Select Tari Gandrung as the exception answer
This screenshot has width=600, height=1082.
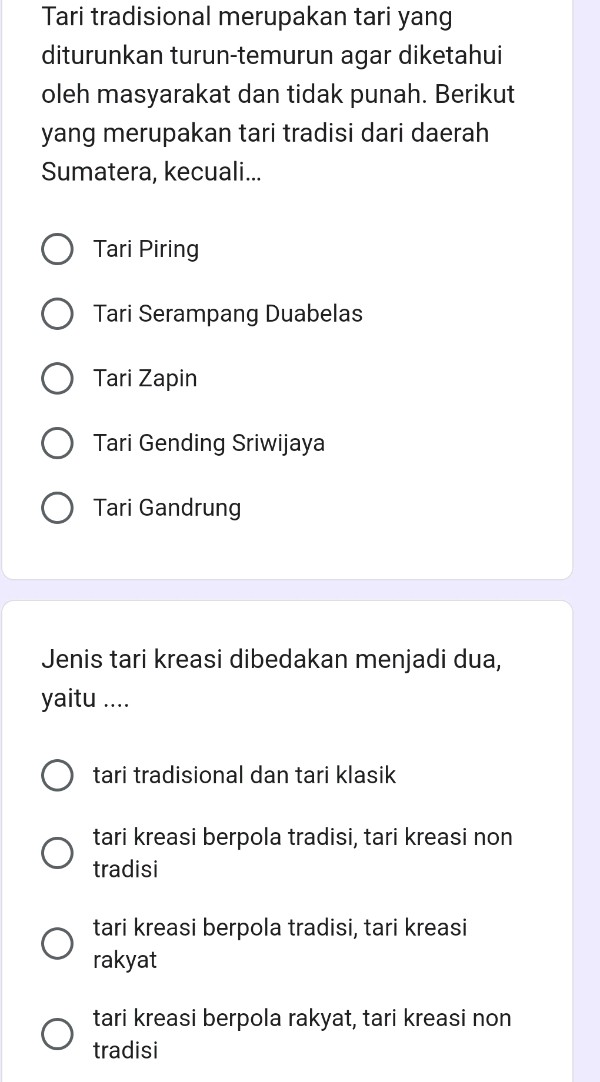57,508
